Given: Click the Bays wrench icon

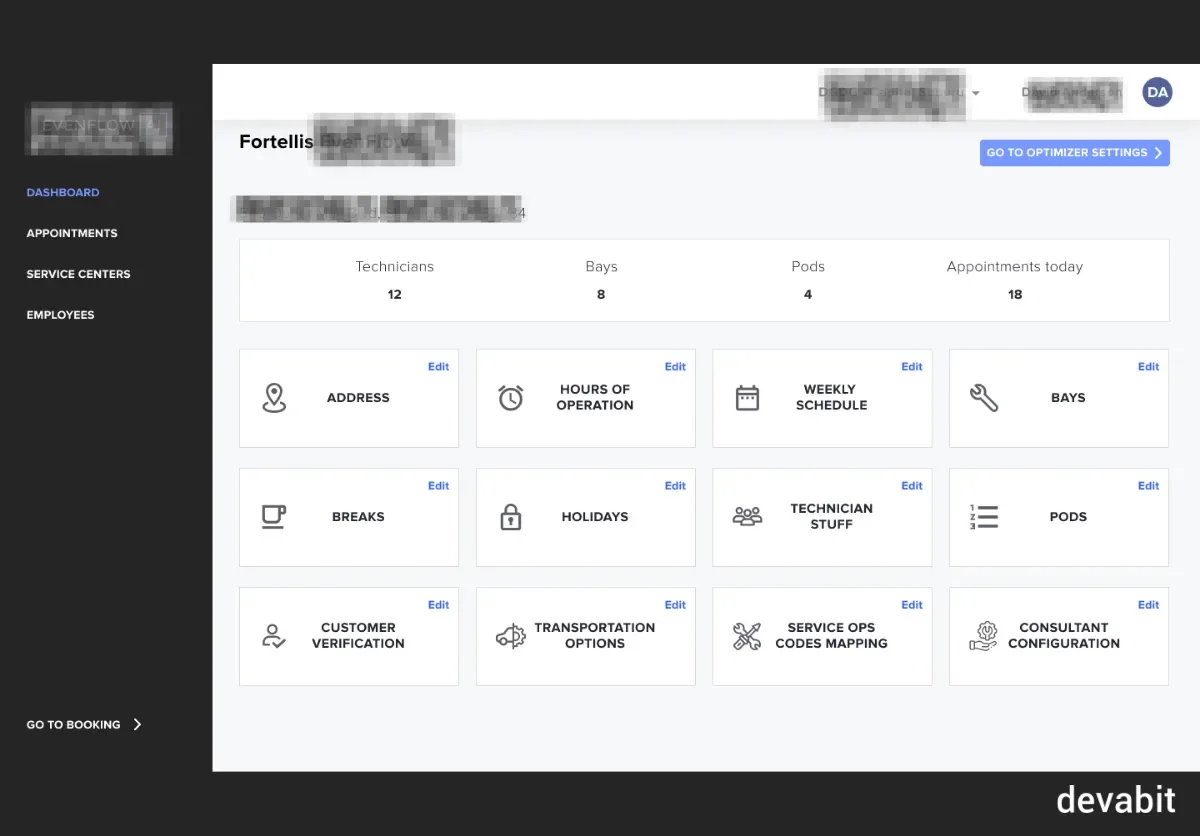Looking at the screenshot, I should pyautogui.click(x=984, y=397).
